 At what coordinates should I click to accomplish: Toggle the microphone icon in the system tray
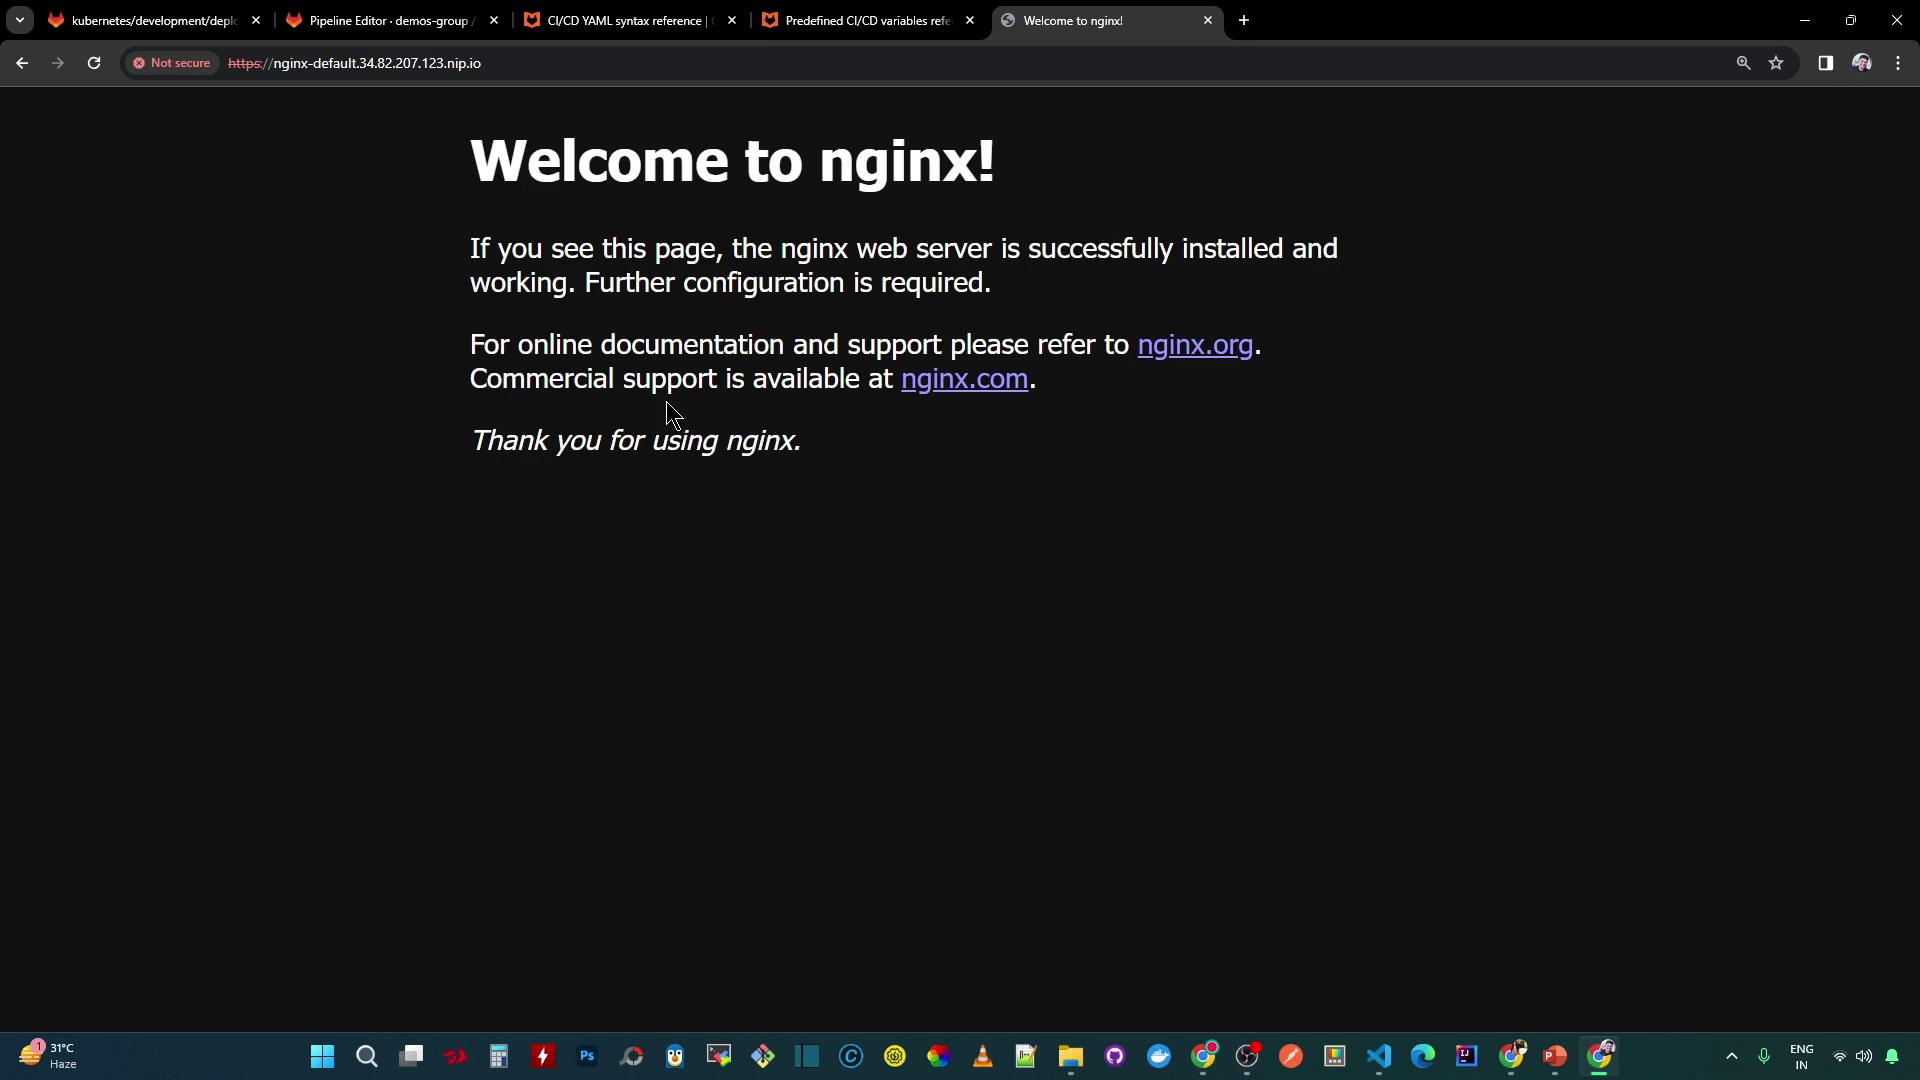coord(1764,1056)
